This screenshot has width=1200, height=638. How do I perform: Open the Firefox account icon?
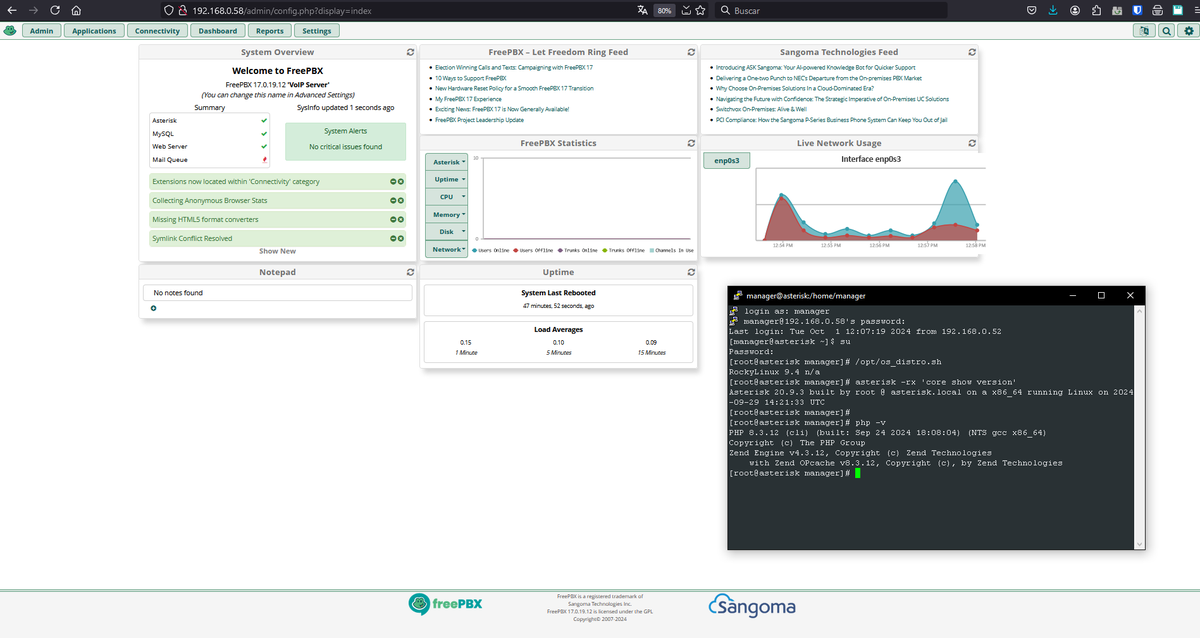1075,9
